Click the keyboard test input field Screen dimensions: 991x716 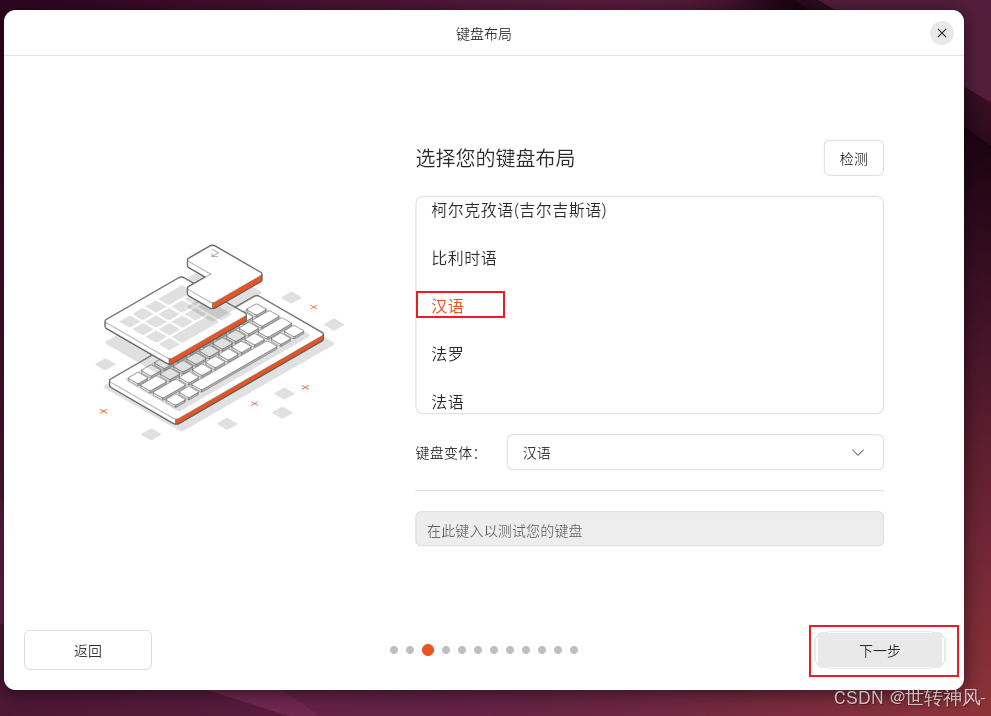[649, 528]
